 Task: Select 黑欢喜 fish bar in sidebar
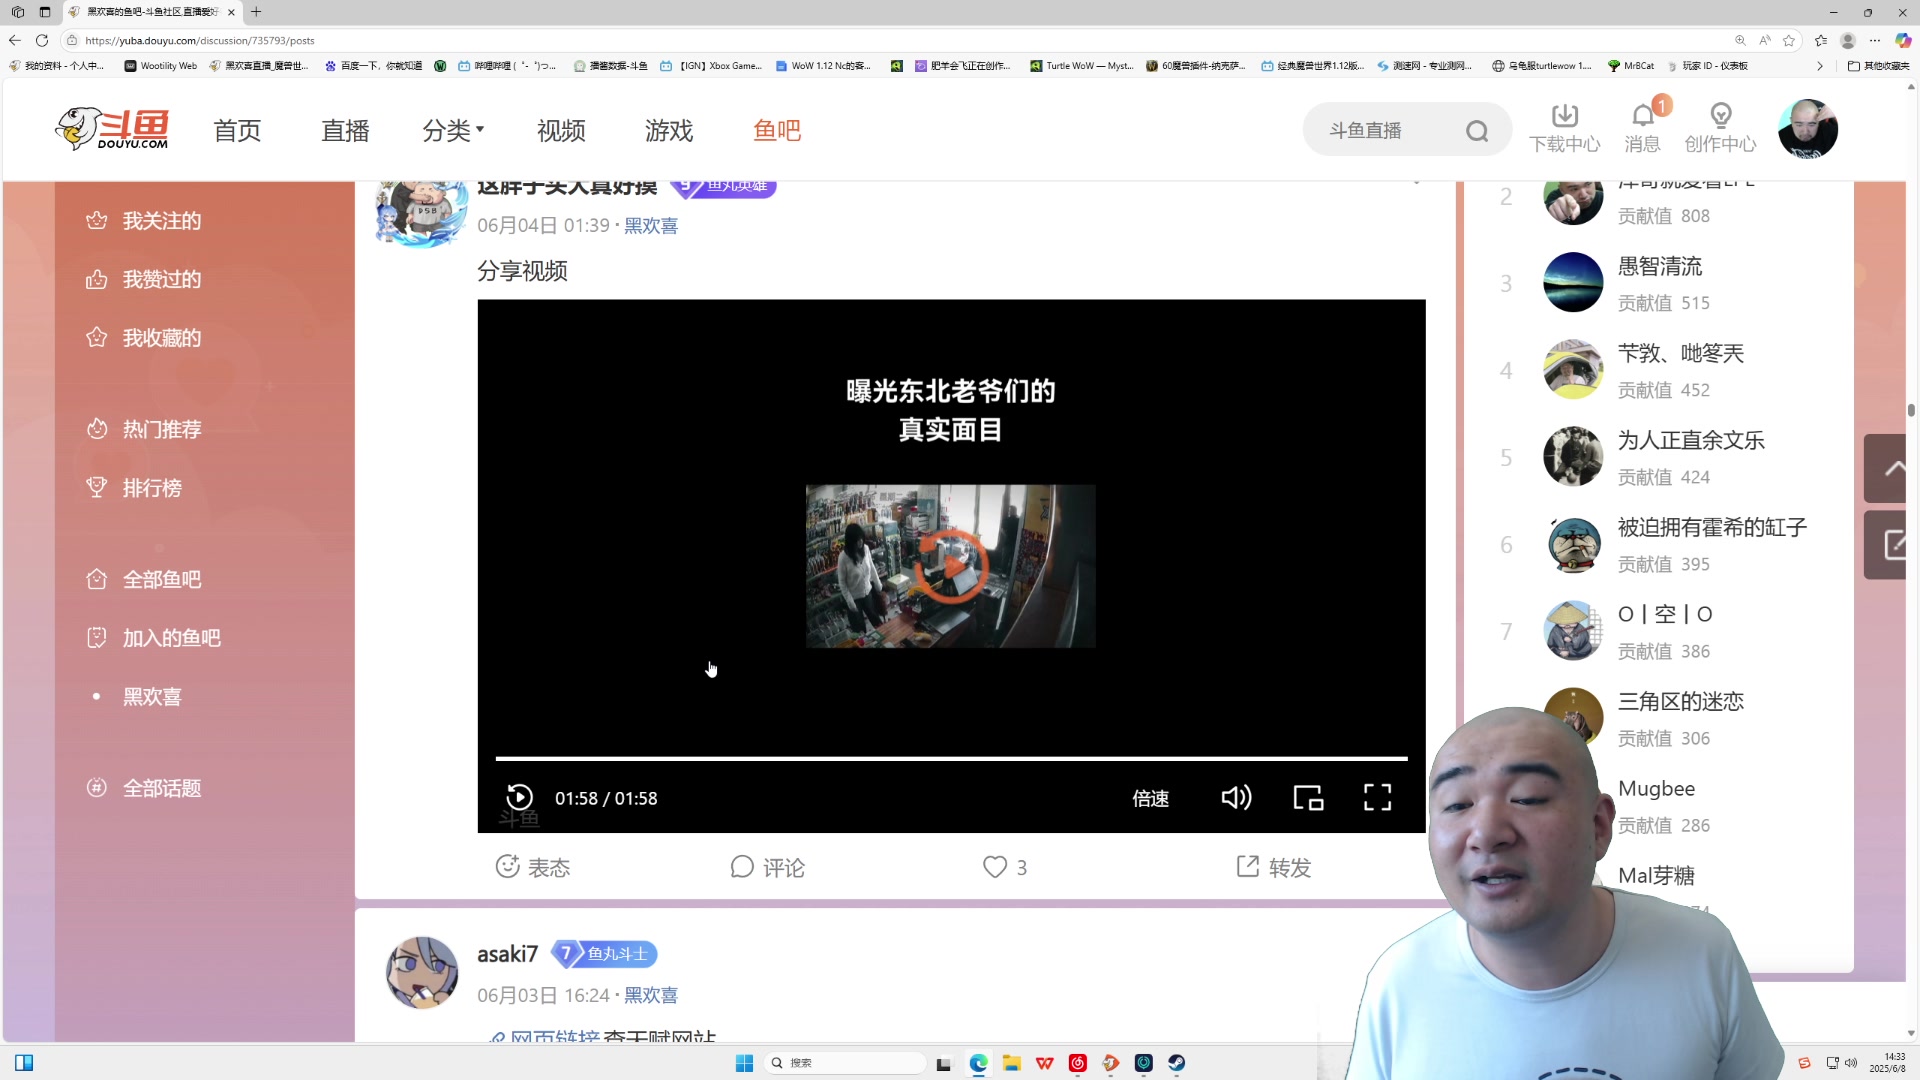click(152, 697)
